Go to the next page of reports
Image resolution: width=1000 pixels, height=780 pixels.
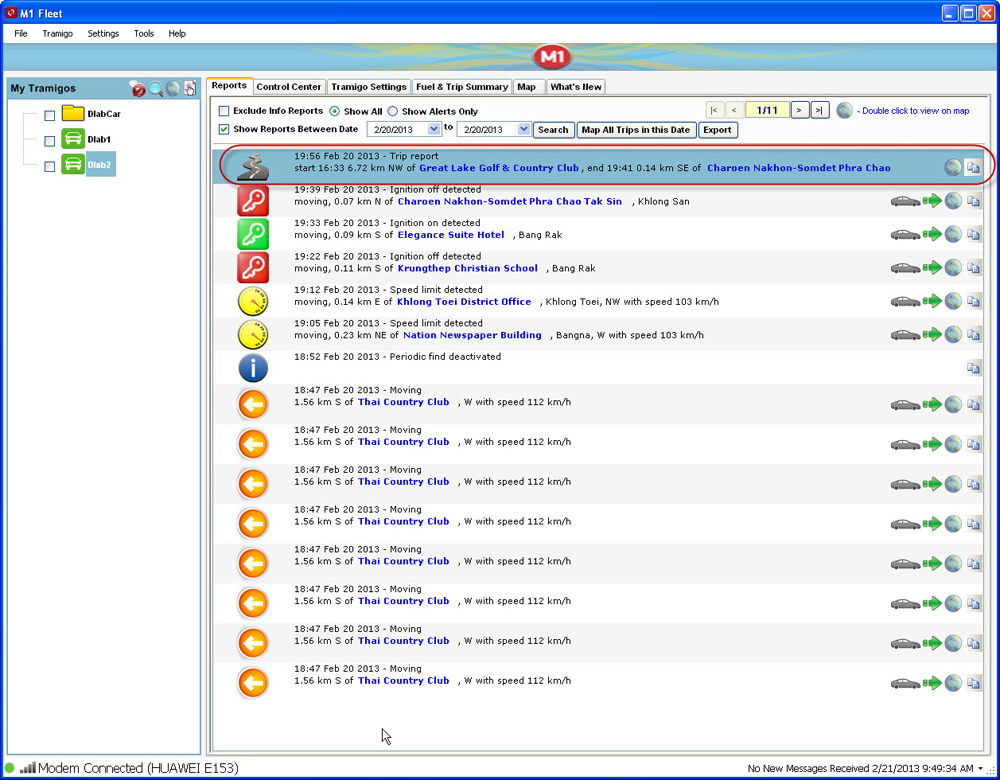pyautogui.click(x=799, y=110)
